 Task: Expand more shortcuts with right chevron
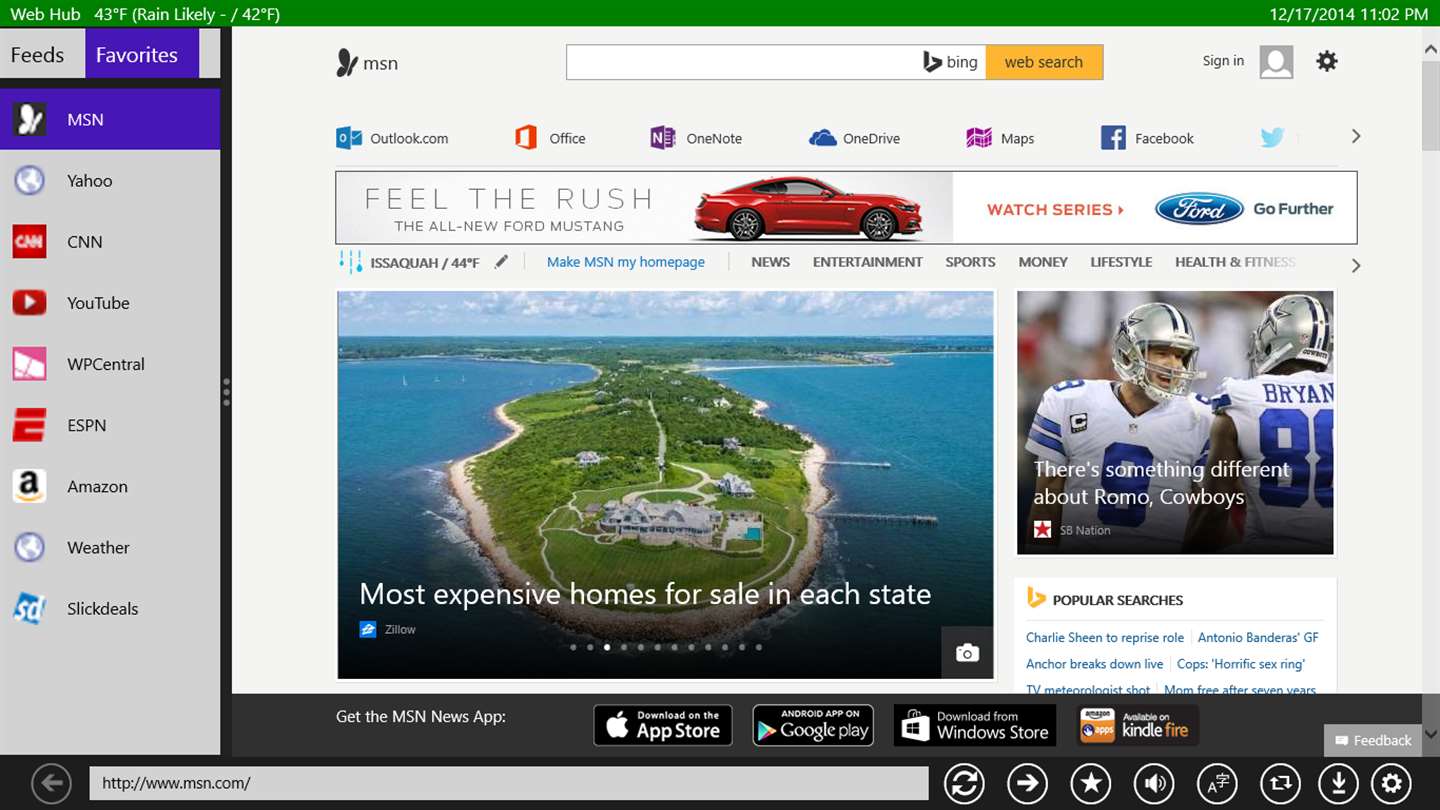(1356, 136)
